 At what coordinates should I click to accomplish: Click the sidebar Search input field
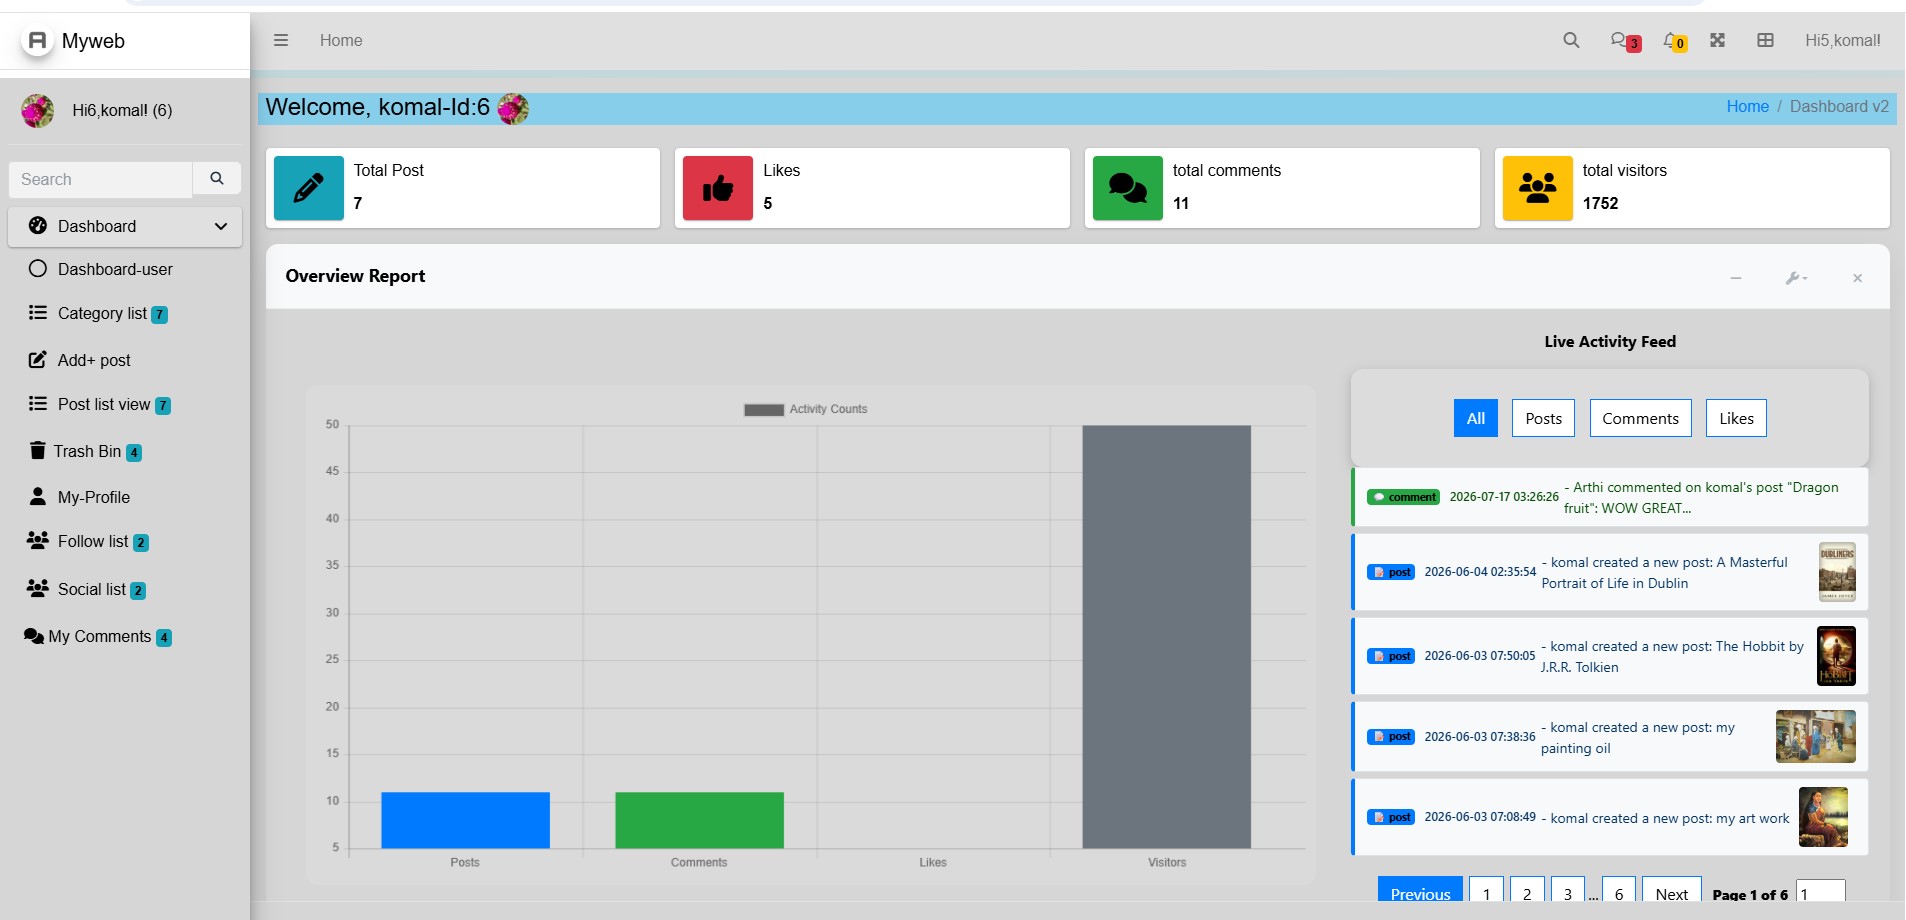point(100,179)
